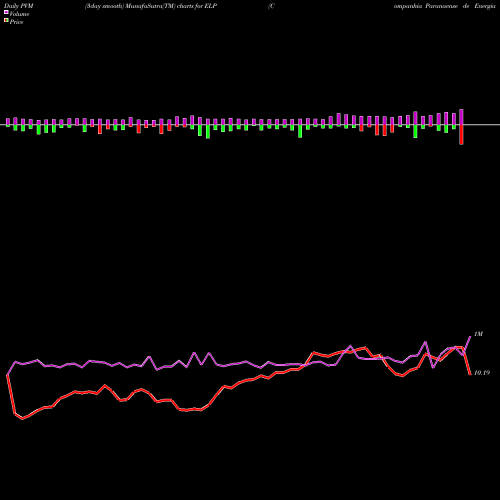The height and width of the screenshot is (500, 500).
Task: Click the tall red bar at the chart's right end
Action: (x=461, y=134)
